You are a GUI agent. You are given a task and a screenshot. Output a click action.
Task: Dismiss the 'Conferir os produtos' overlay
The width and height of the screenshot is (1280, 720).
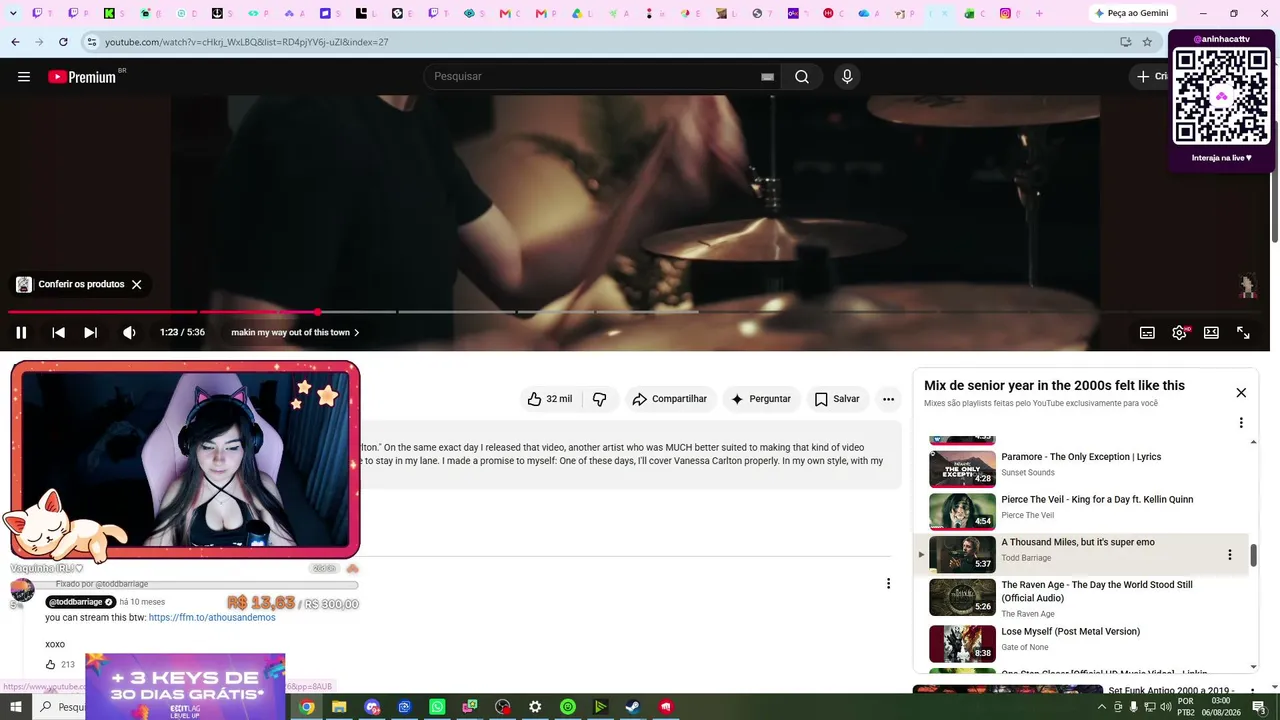click(x=137, y=284)
